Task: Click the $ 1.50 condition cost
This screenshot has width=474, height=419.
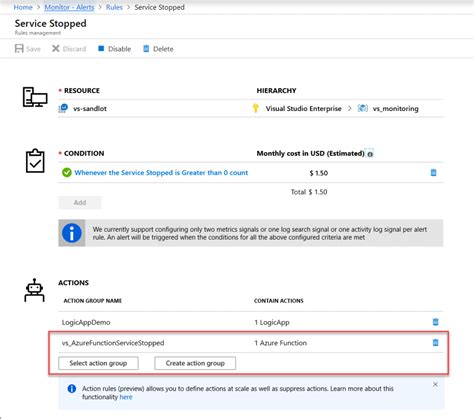Action: 319,173
